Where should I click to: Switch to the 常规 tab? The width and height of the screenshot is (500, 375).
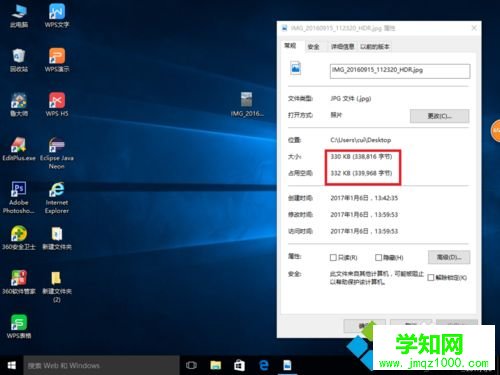tap(291, 46)
